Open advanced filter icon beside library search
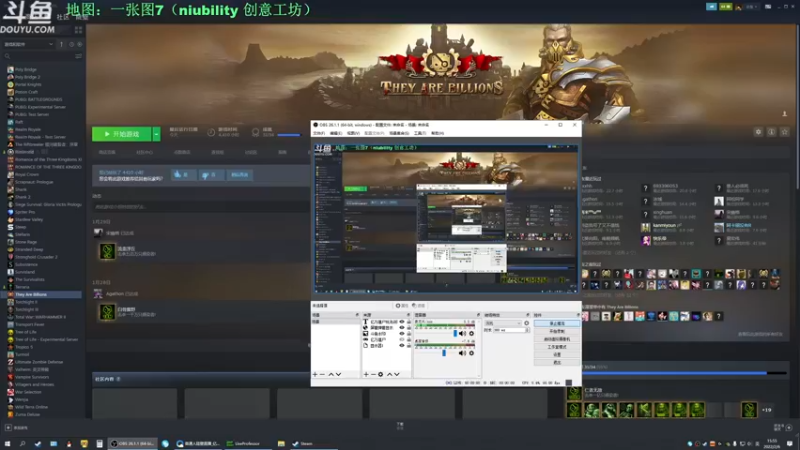Screen dimensions: 800x450 point(78,56)
